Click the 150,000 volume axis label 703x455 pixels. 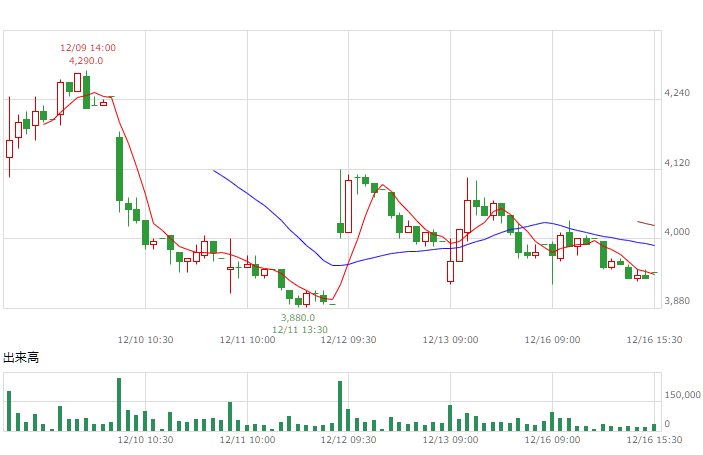[x=682, y=394]
